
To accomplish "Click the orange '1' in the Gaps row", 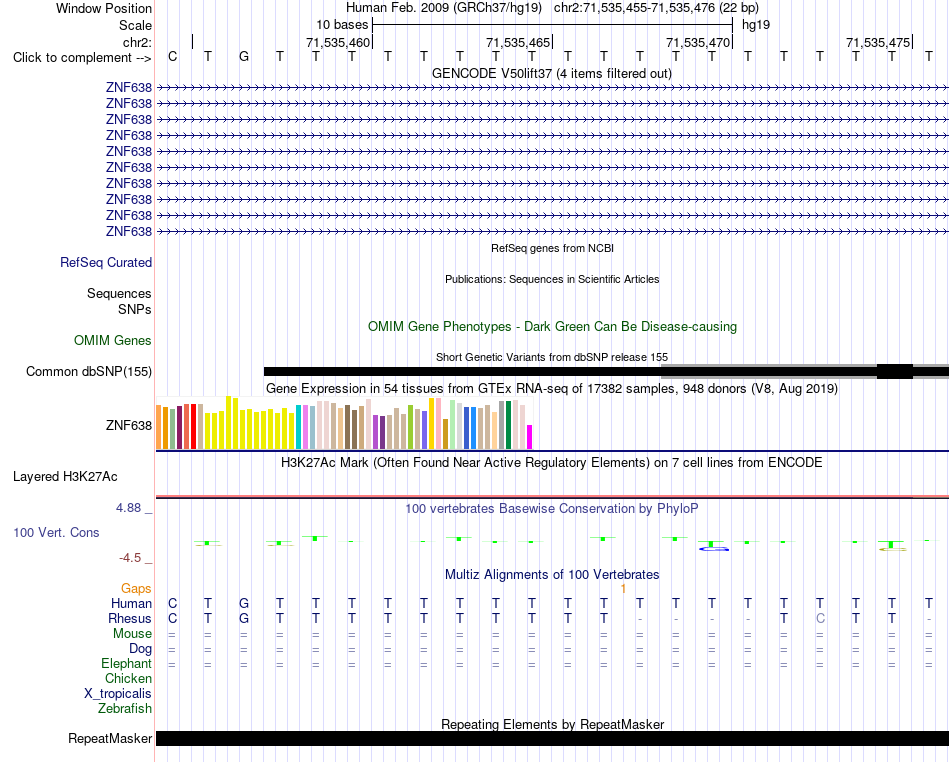I will point(623,588).
